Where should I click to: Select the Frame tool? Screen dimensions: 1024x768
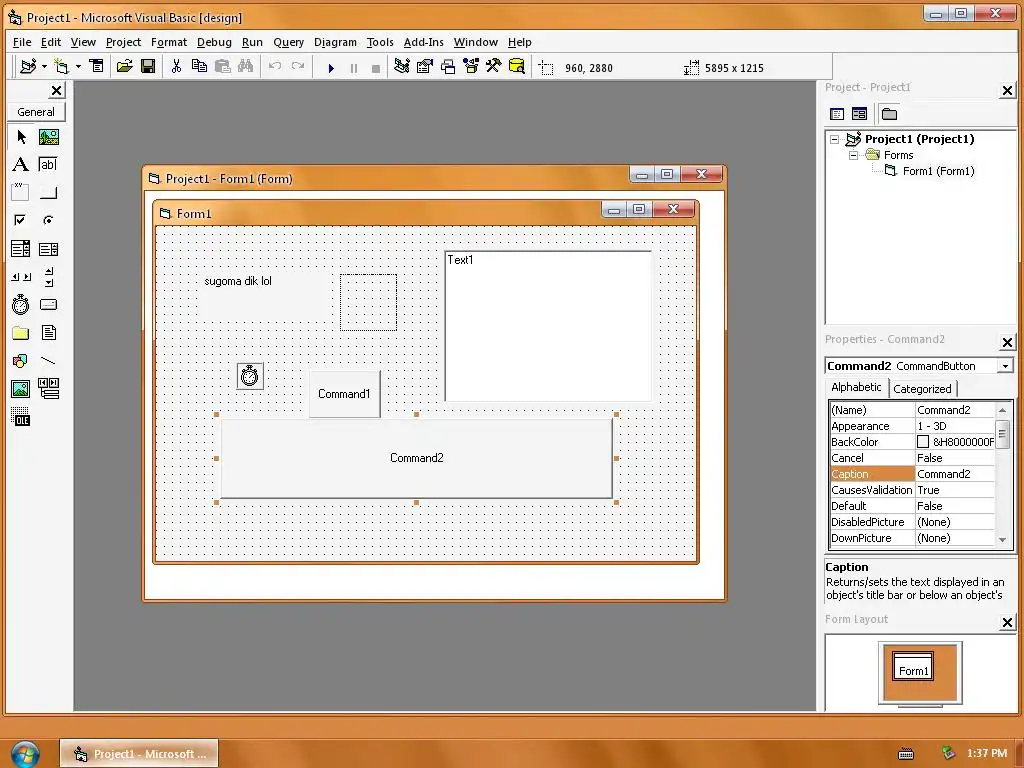(21, 192)
